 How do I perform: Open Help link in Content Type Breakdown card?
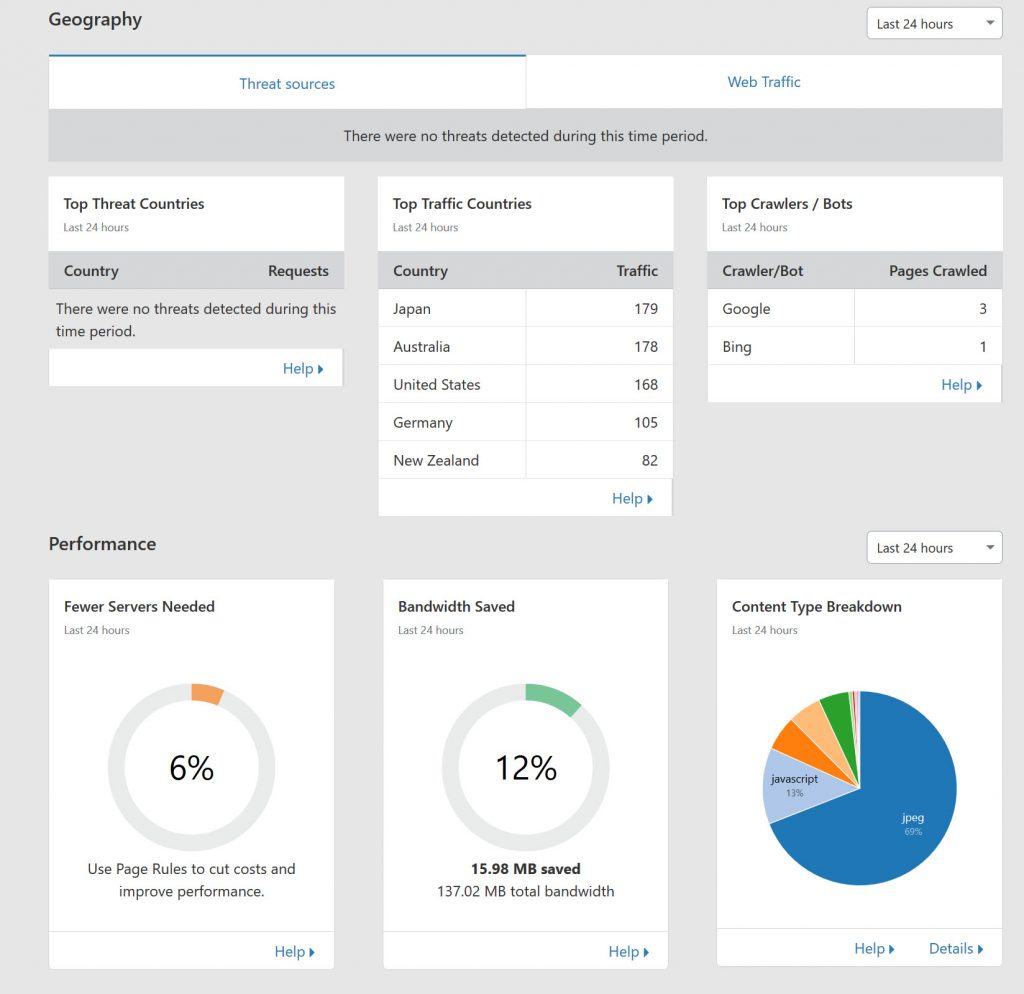[874, 948]
